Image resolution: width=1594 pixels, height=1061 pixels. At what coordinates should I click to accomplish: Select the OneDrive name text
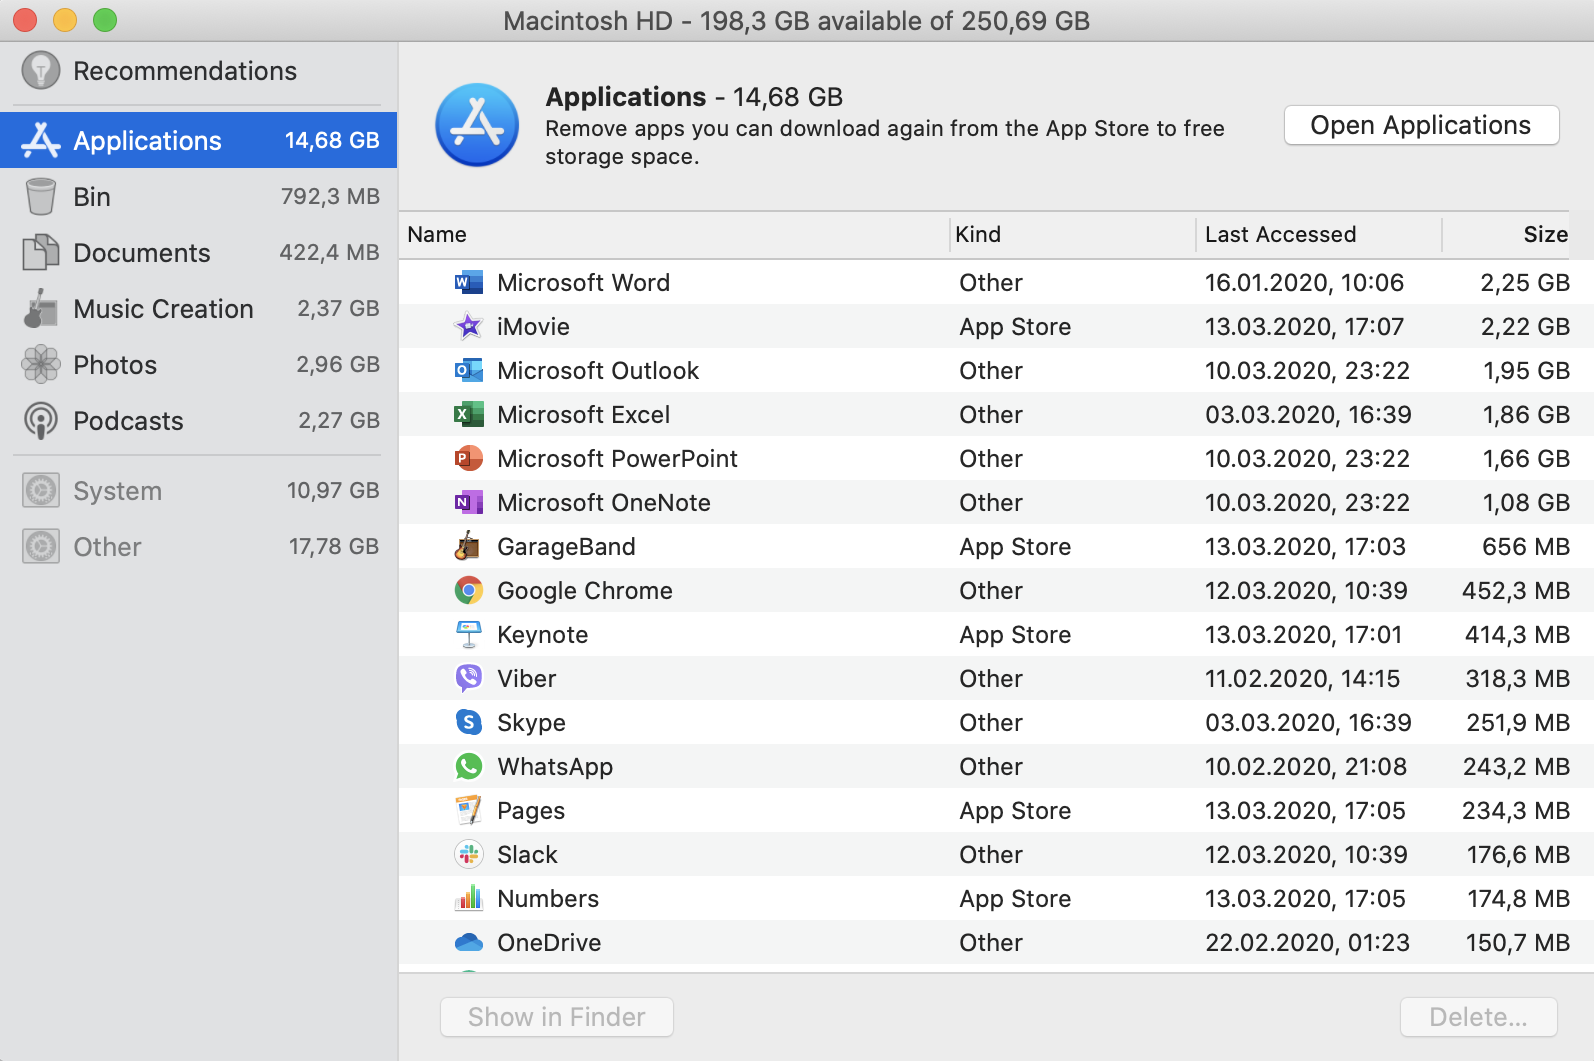coord(549,942)
